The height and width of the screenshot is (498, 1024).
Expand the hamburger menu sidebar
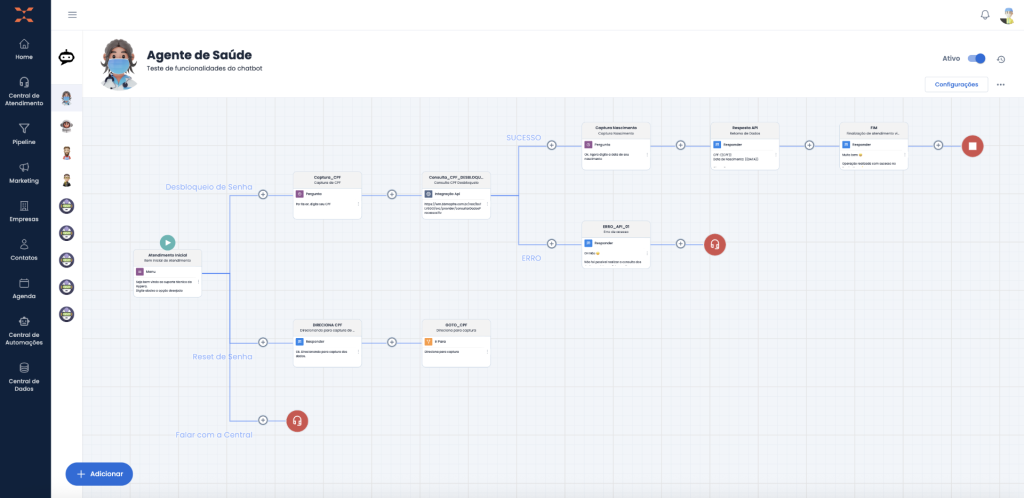pos(72,15)
